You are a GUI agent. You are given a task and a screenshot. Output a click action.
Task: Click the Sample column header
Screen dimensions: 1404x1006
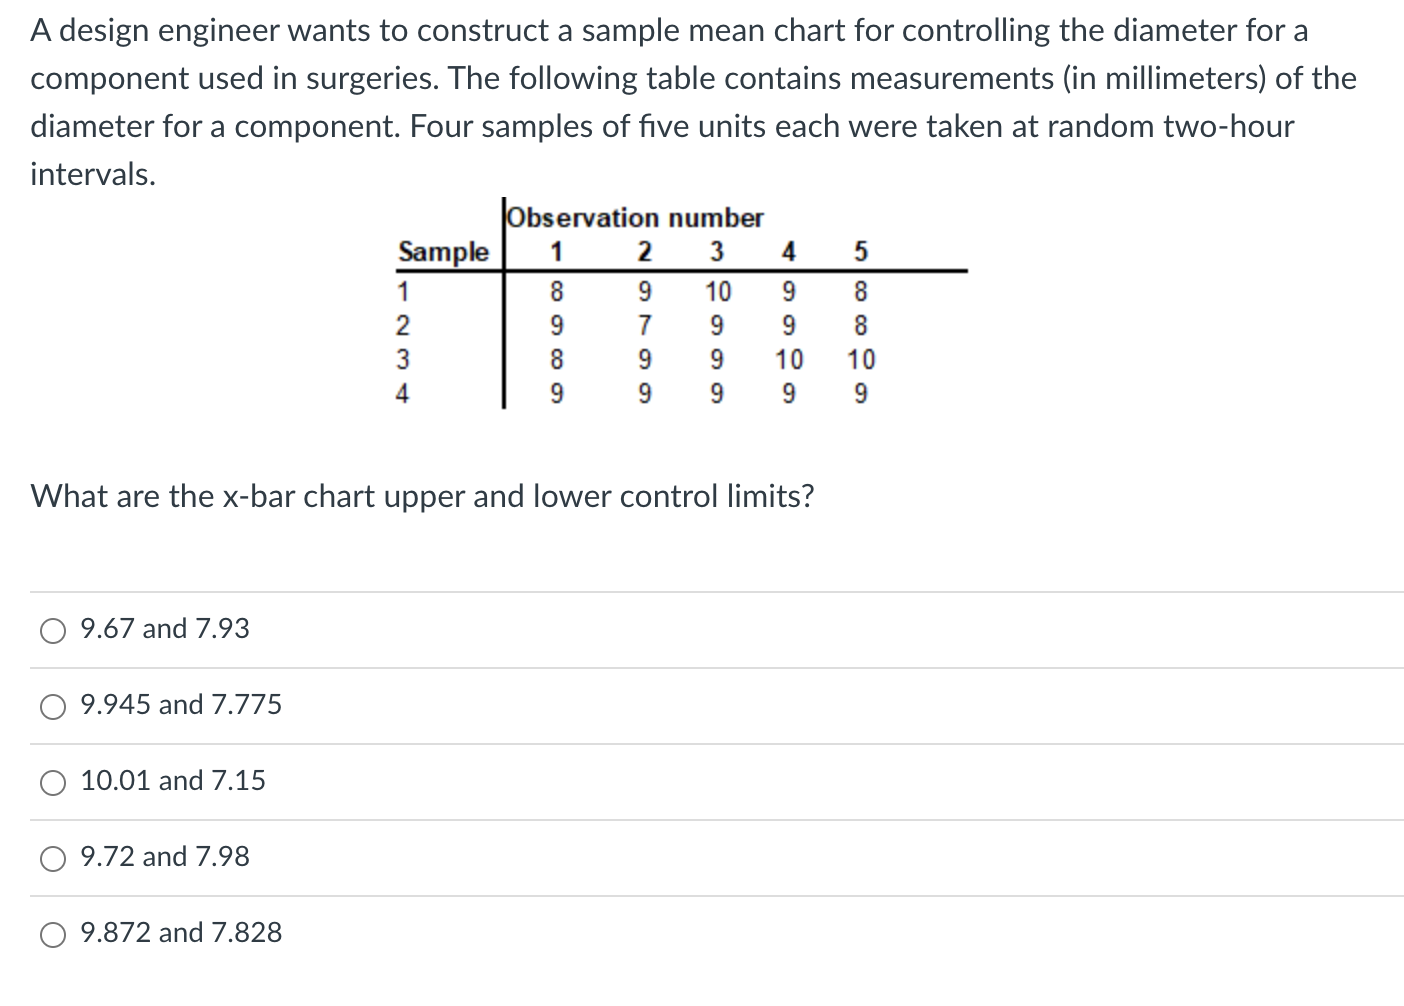[444, 253]
